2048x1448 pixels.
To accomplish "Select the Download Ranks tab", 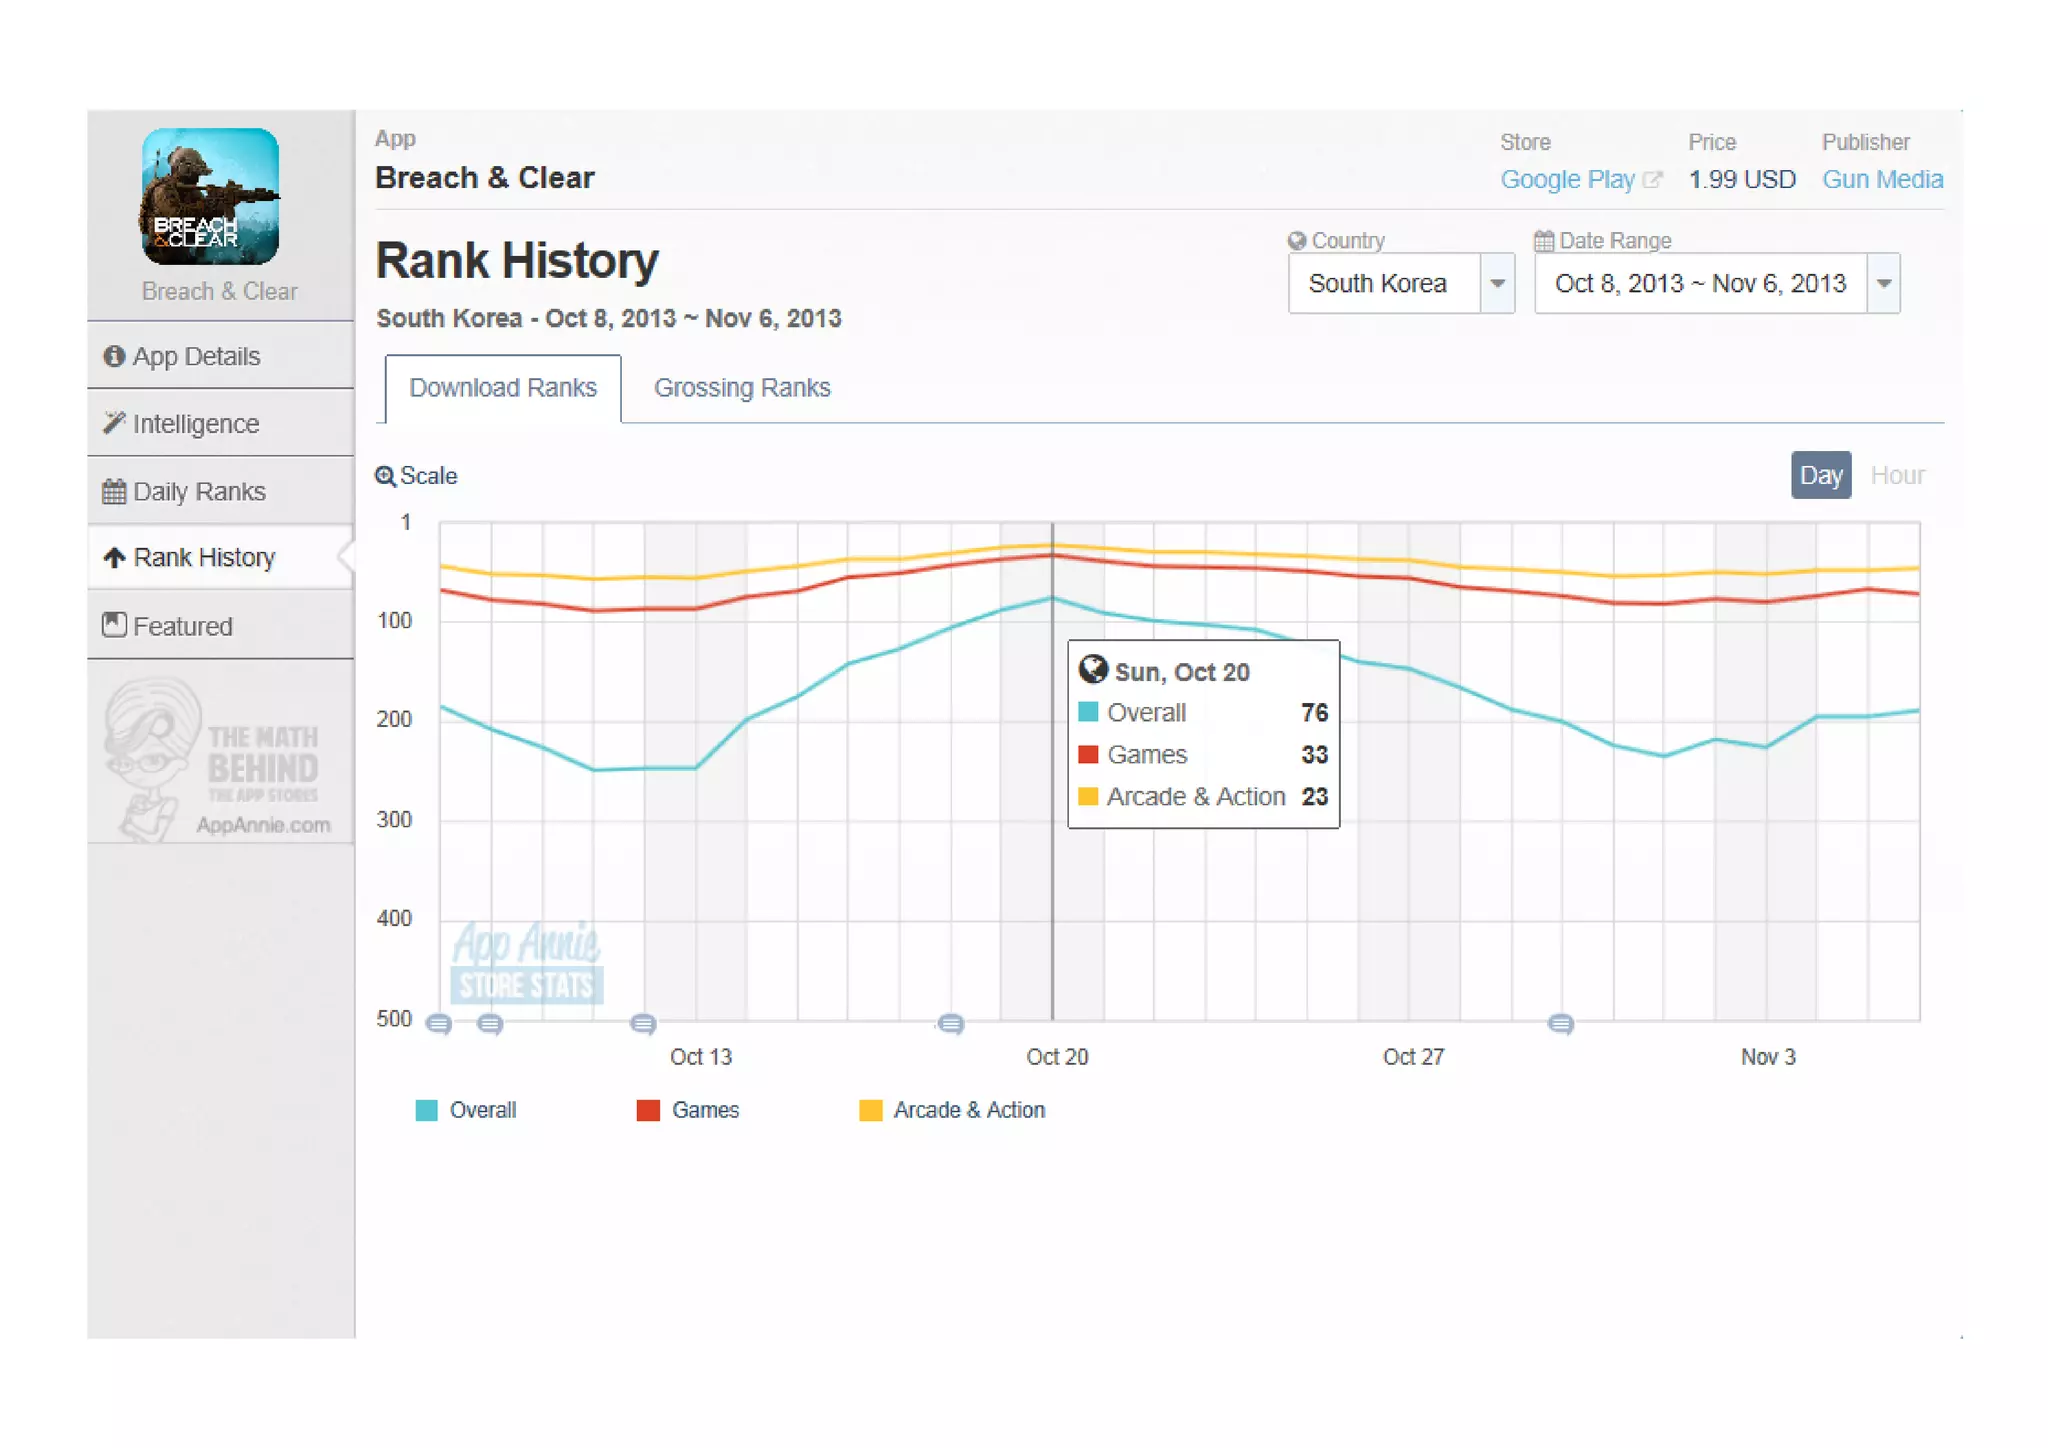I will click(502, 387).
